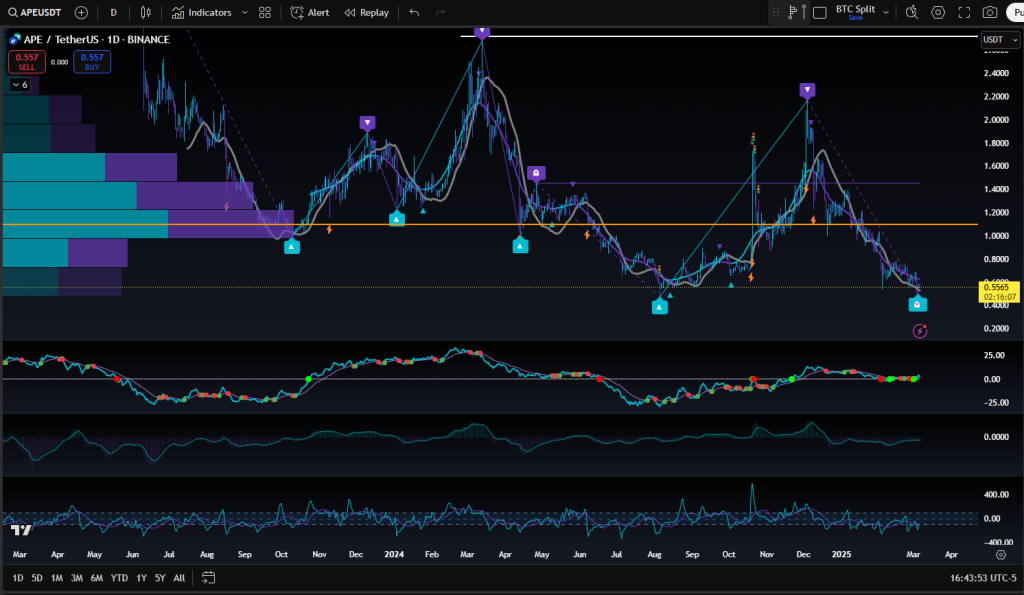This screenshot has height=595, width=1024.
Task: Select the 5Y date range
Action: point(160,578)
